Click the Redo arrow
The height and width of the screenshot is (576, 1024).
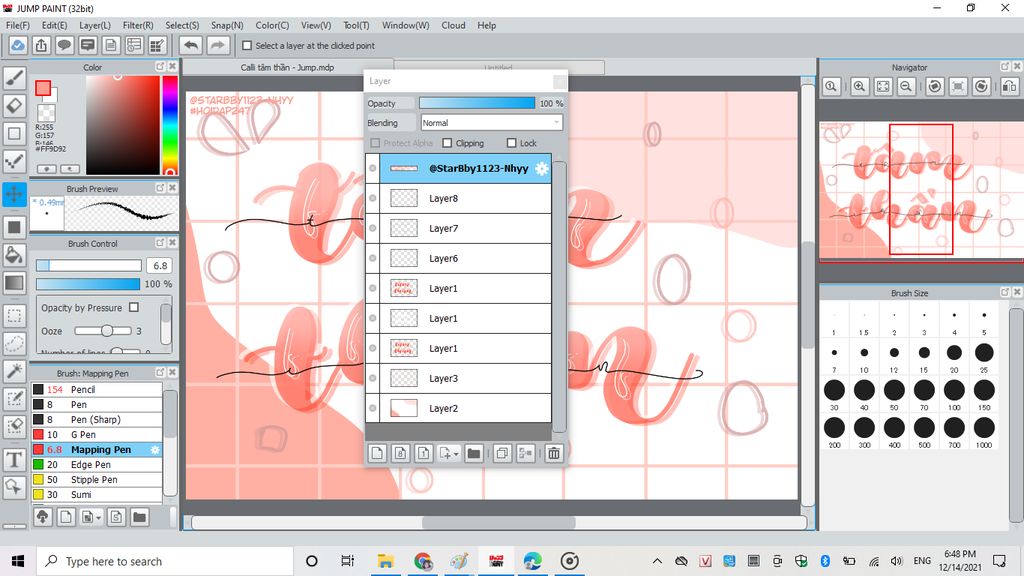(218, 46)
